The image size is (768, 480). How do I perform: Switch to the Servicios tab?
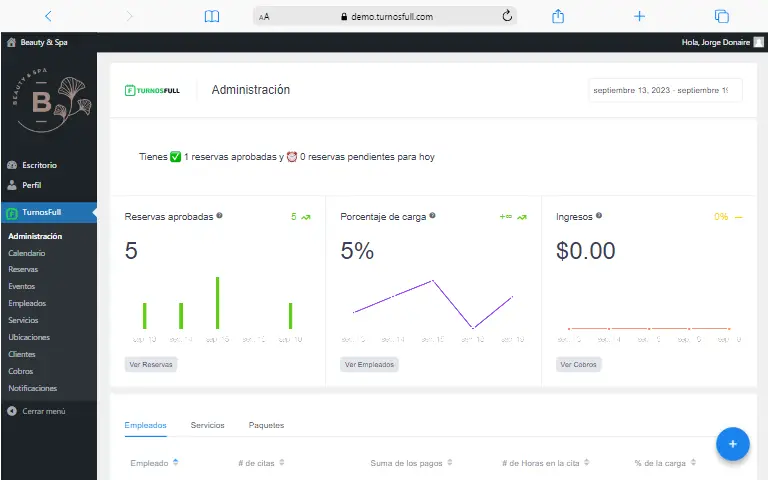(x=207, y=425)
